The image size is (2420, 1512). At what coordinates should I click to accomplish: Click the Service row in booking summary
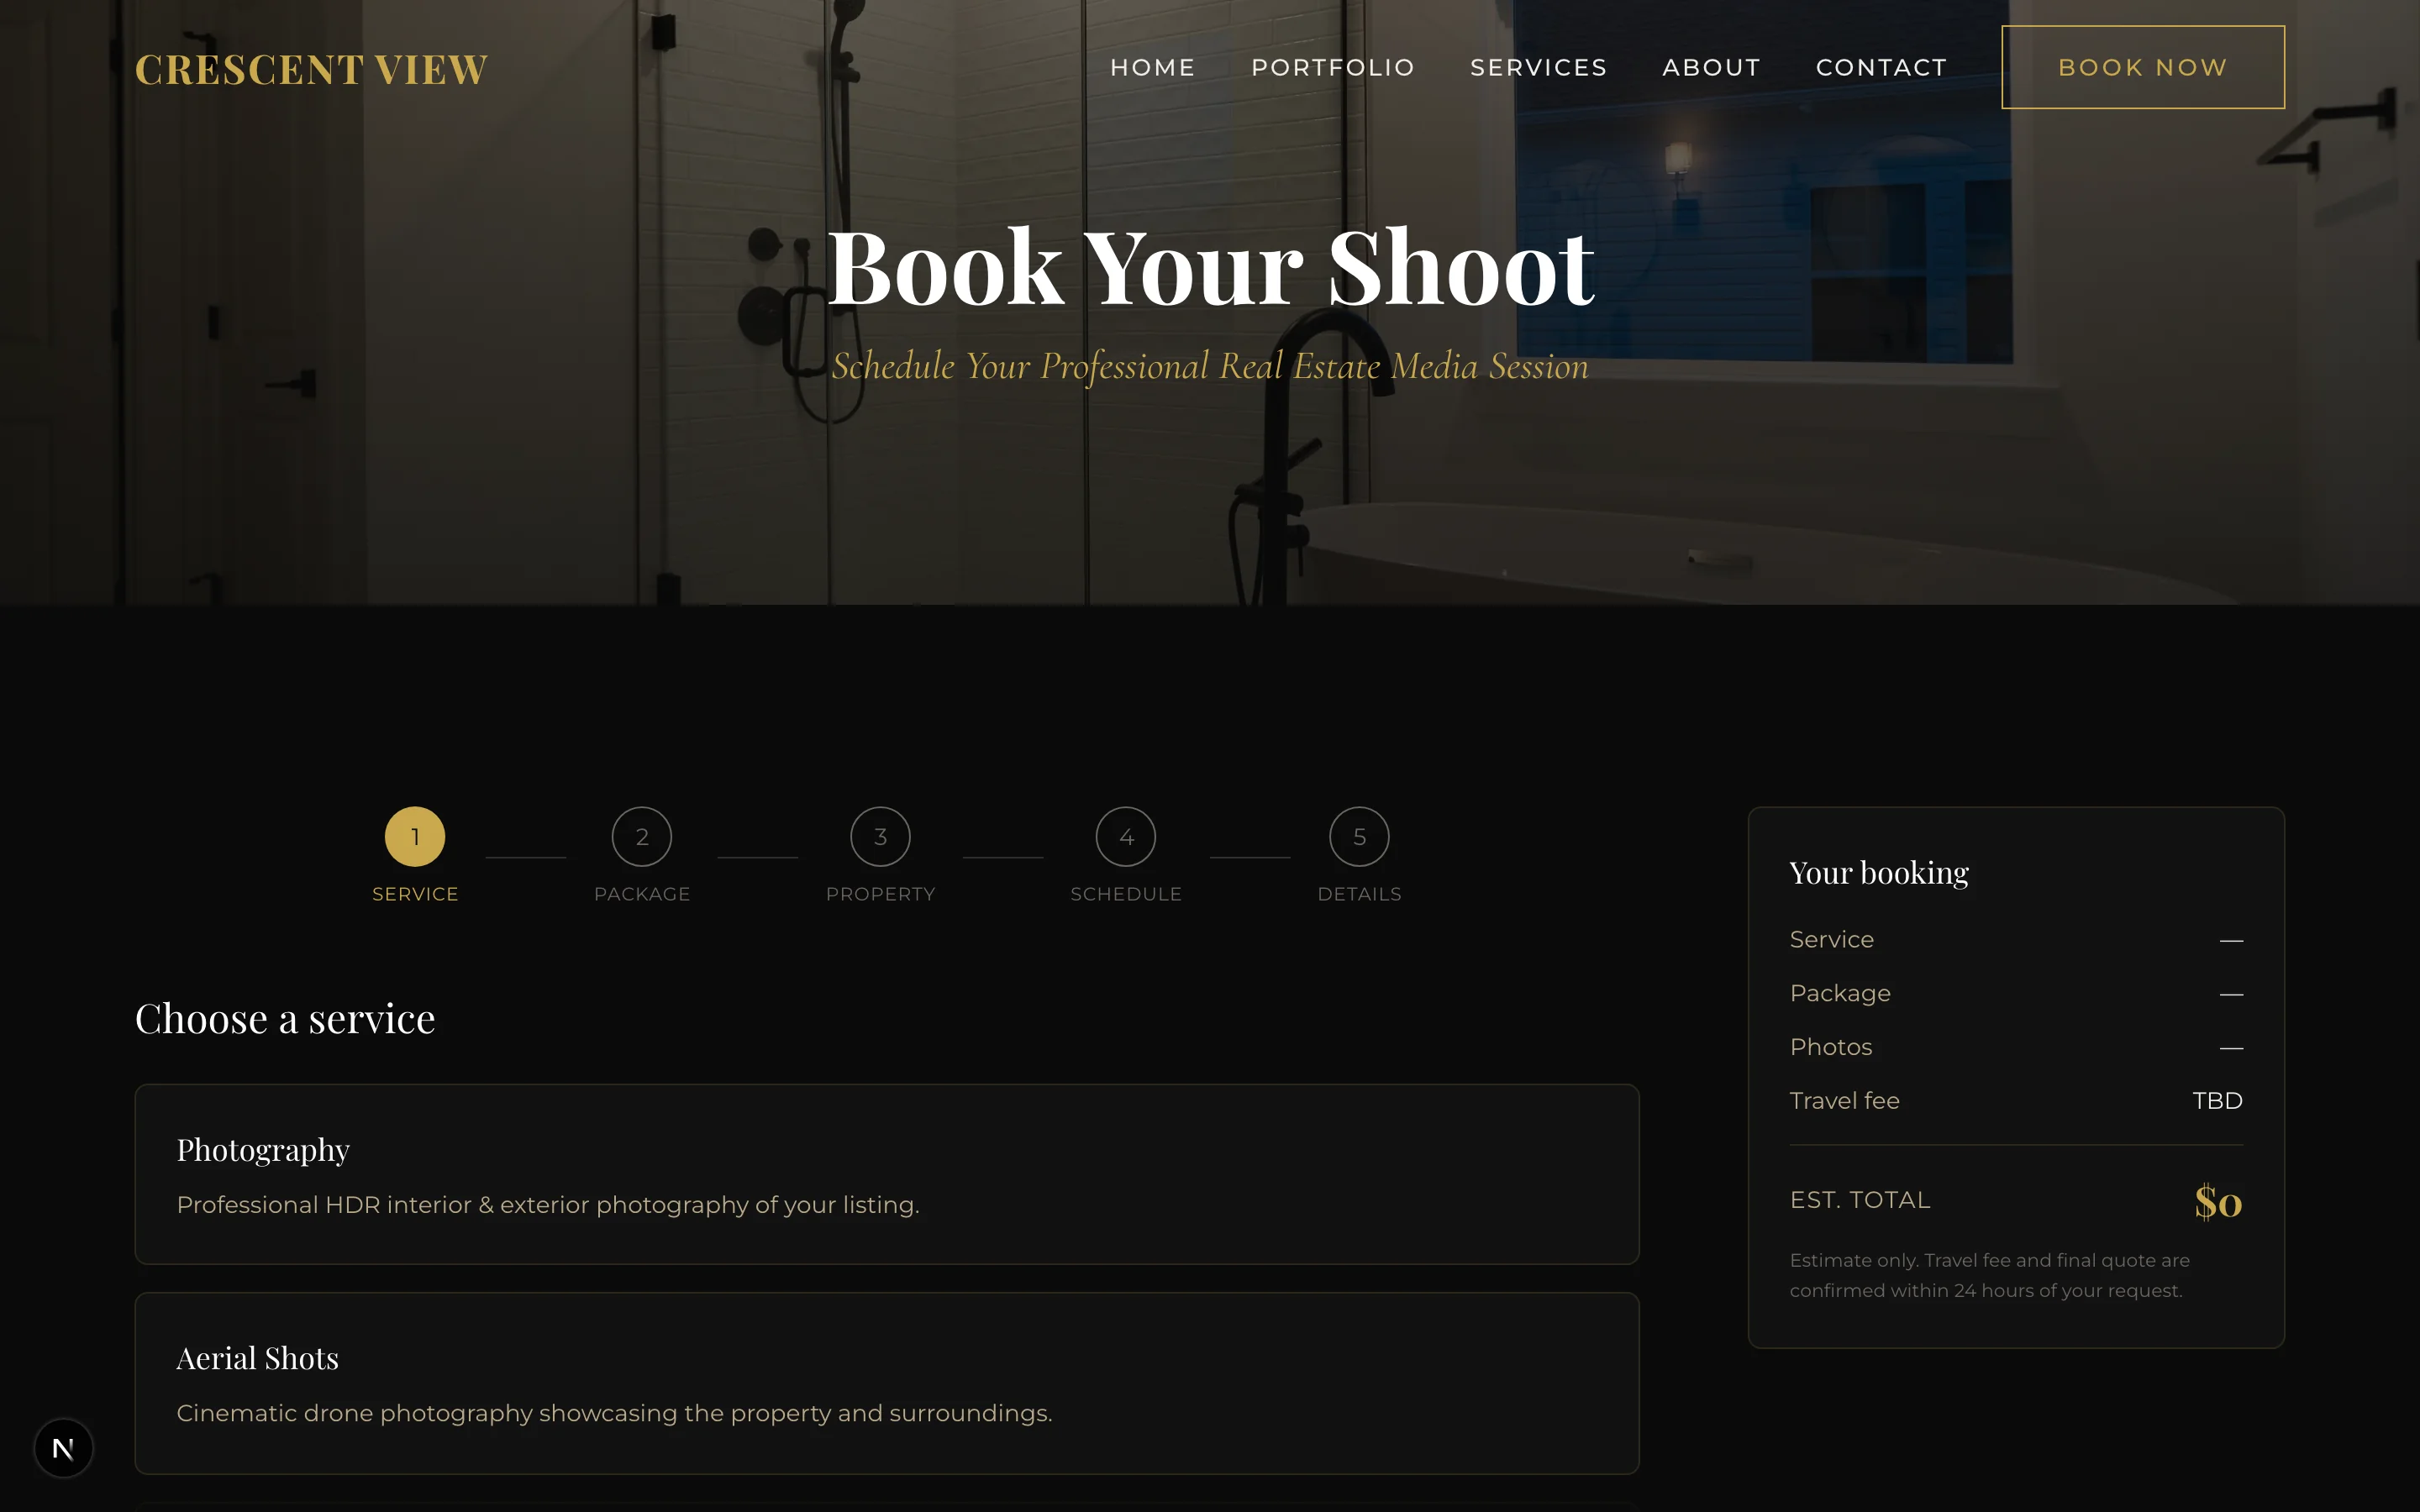(2016, 939)
